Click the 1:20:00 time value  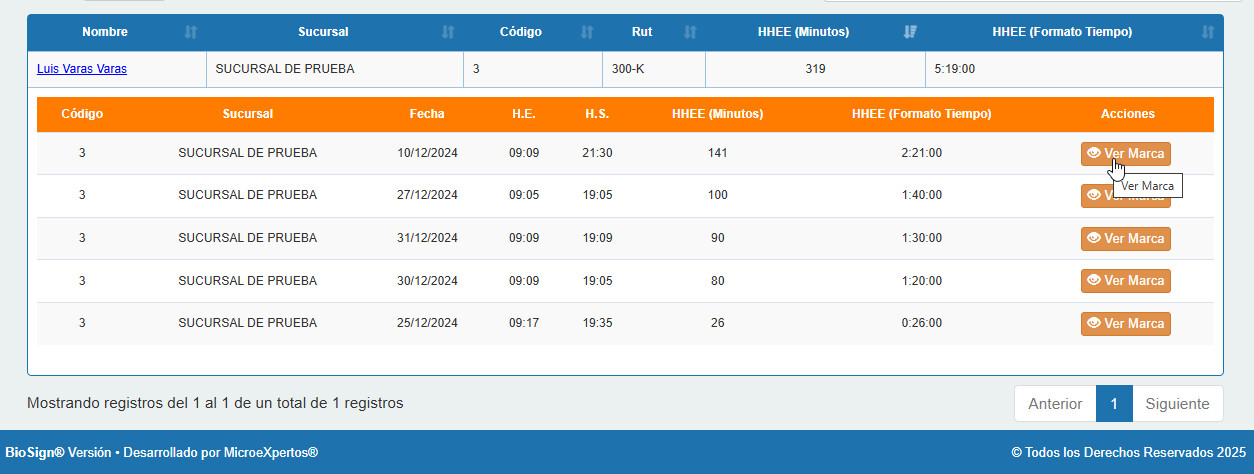[x=921, y=280]
